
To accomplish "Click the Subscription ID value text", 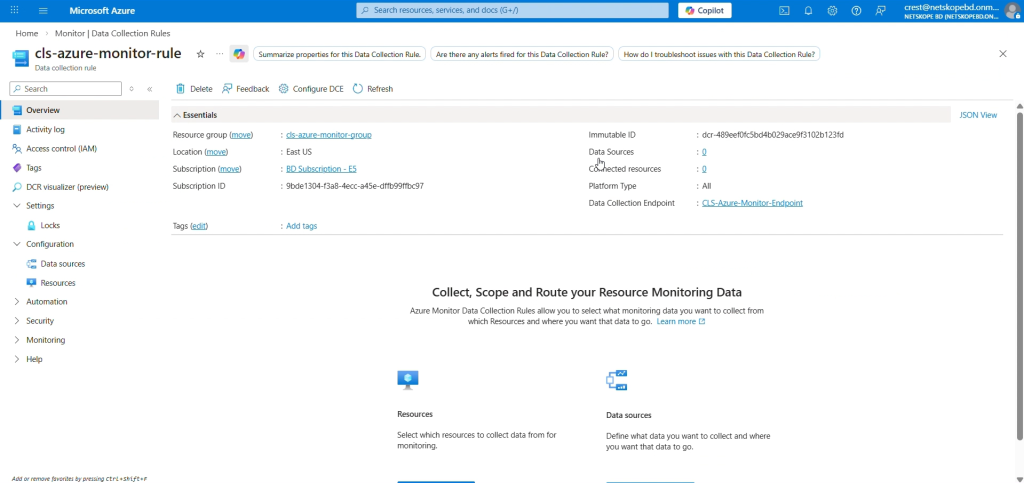I will coord(355,186).
